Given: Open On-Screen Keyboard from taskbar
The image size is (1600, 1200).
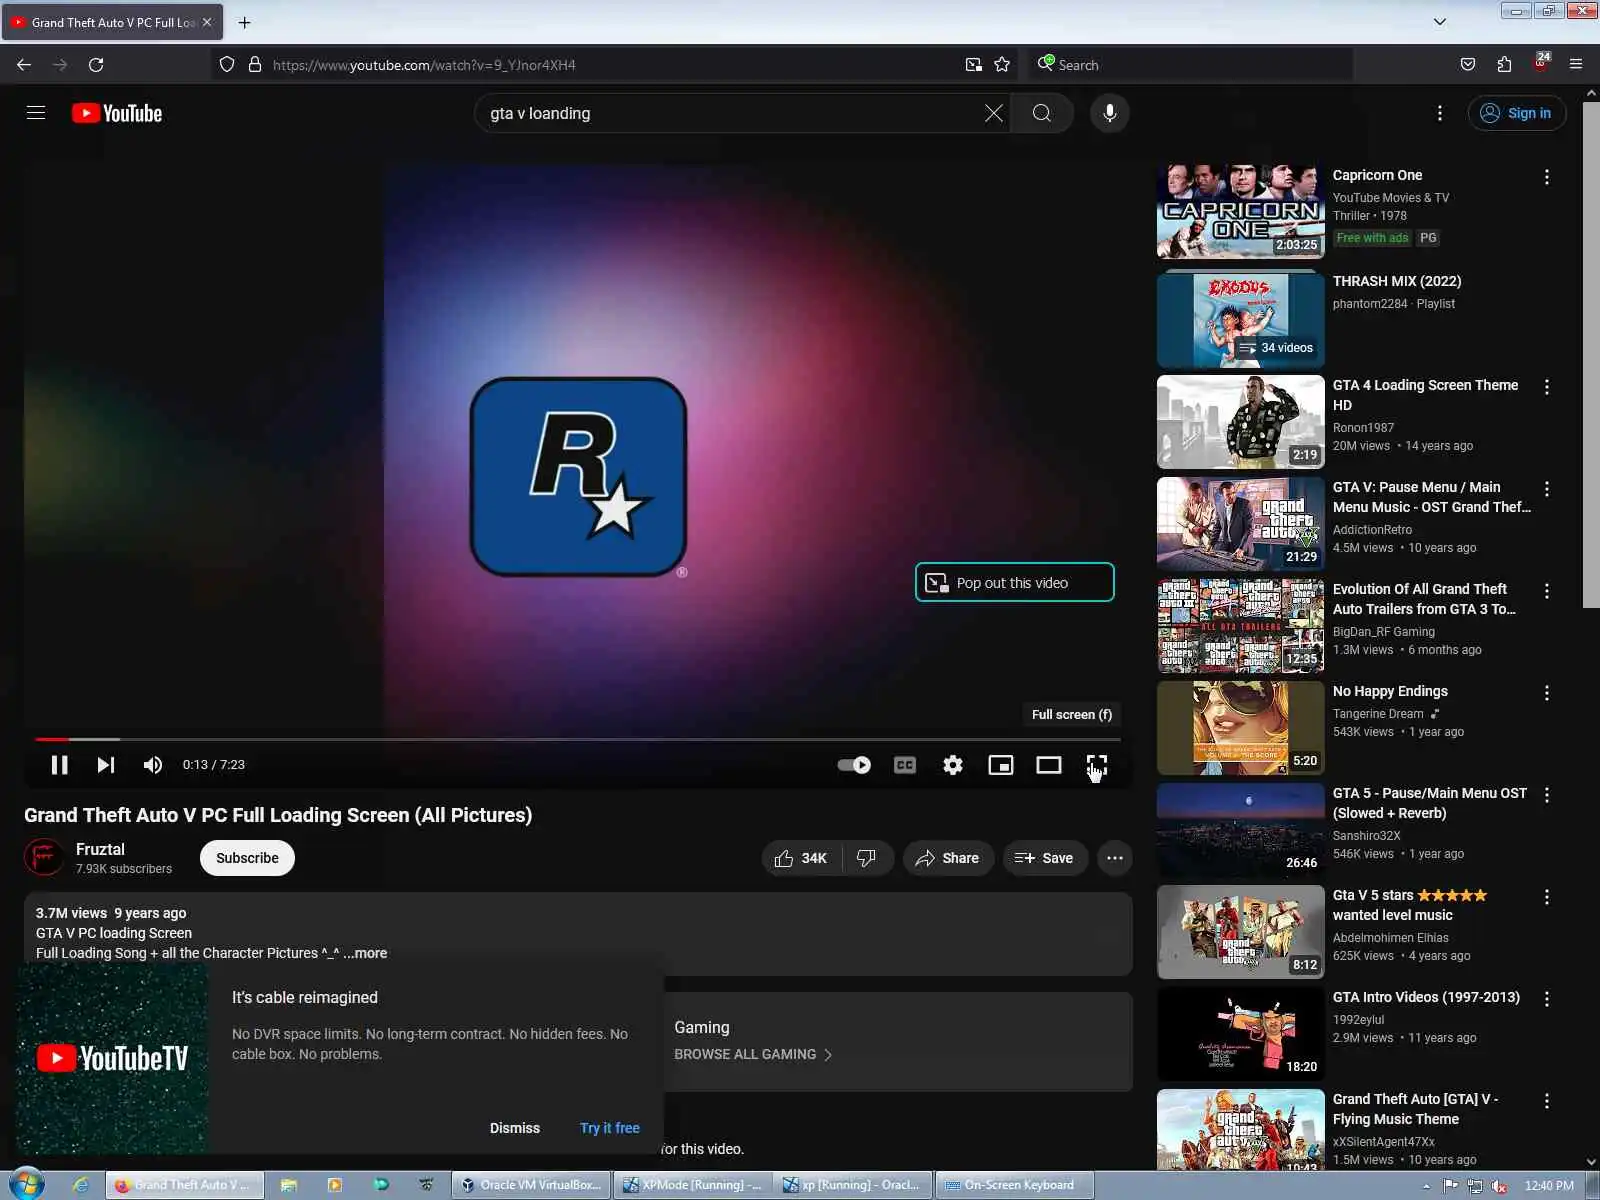Looking at the screenshot, I should pos(1014,1185).
